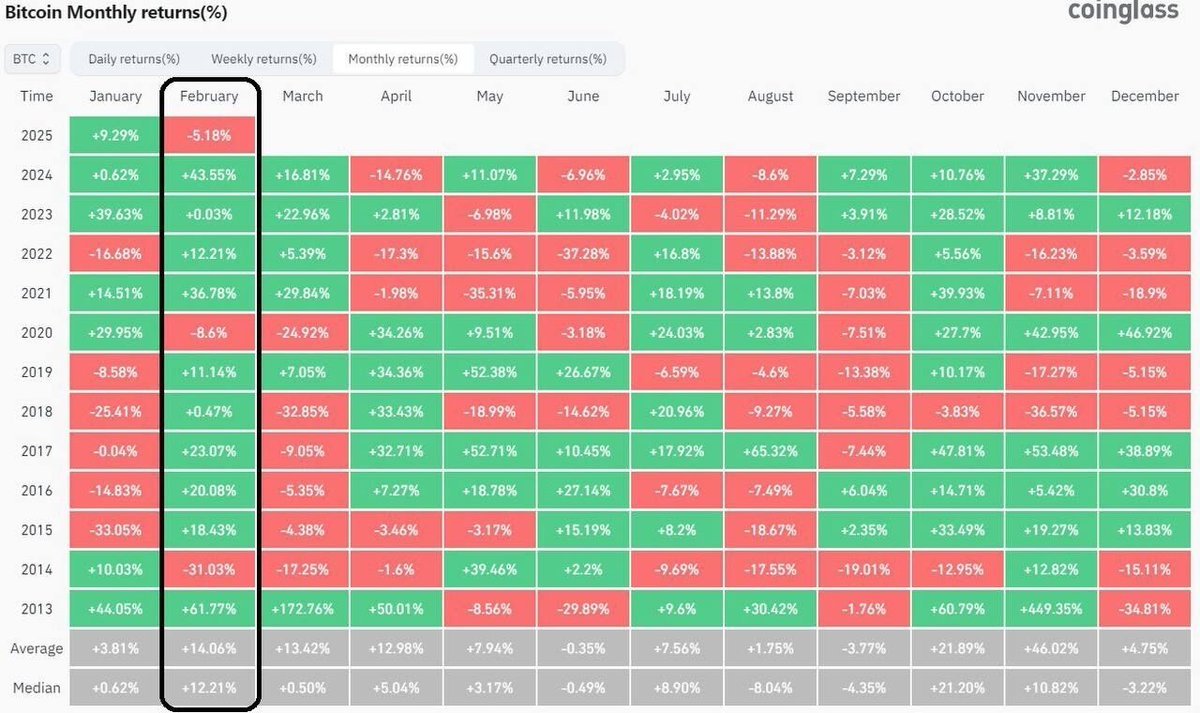1200x713 pixels.
Task: Select the -37.28% June 2022 cell
Action: 583,253
